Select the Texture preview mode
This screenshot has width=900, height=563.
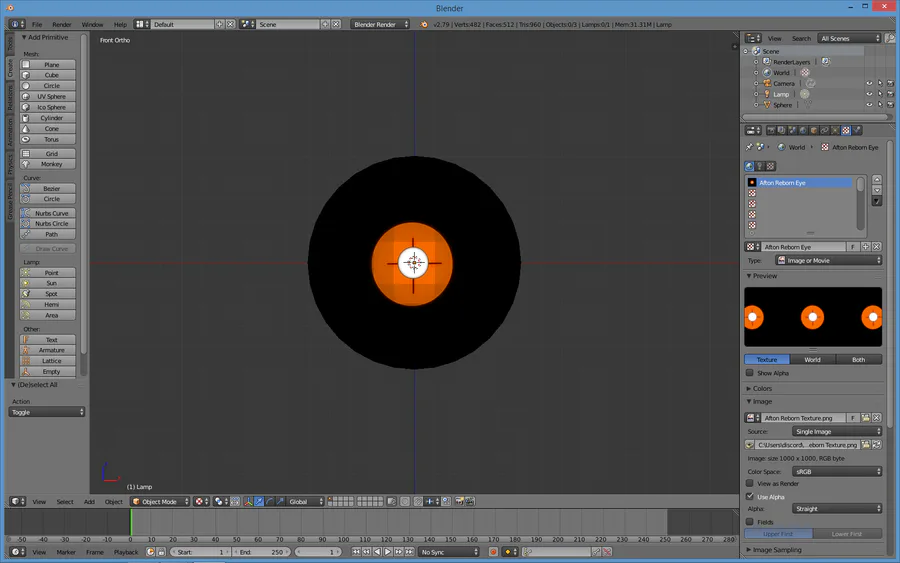(x=767, y=360)
